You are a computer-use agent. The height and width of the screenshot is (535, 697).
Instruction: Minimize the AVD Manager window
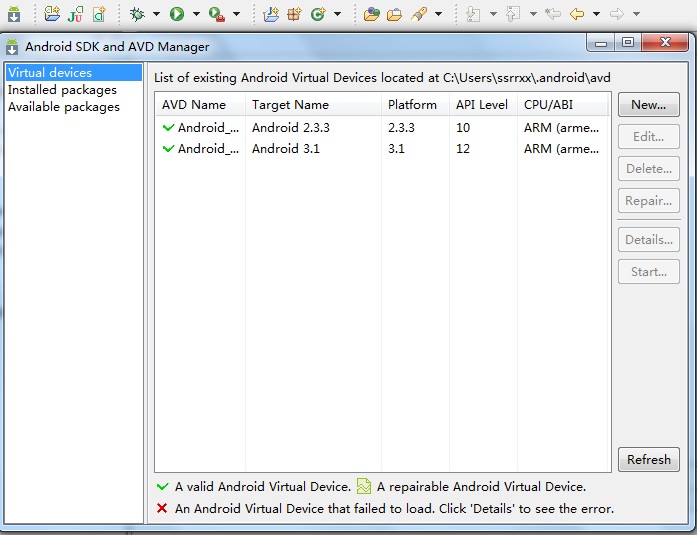click(x=601, y=43)
